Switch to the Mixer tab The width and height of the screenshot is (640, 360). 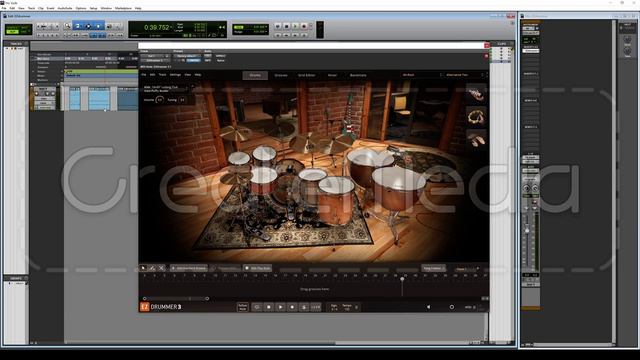click(332, 75)
